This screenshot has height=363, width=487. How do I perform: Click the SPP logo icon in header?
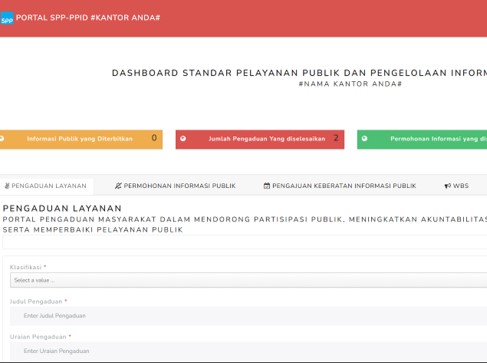click(x=7, y=18)
